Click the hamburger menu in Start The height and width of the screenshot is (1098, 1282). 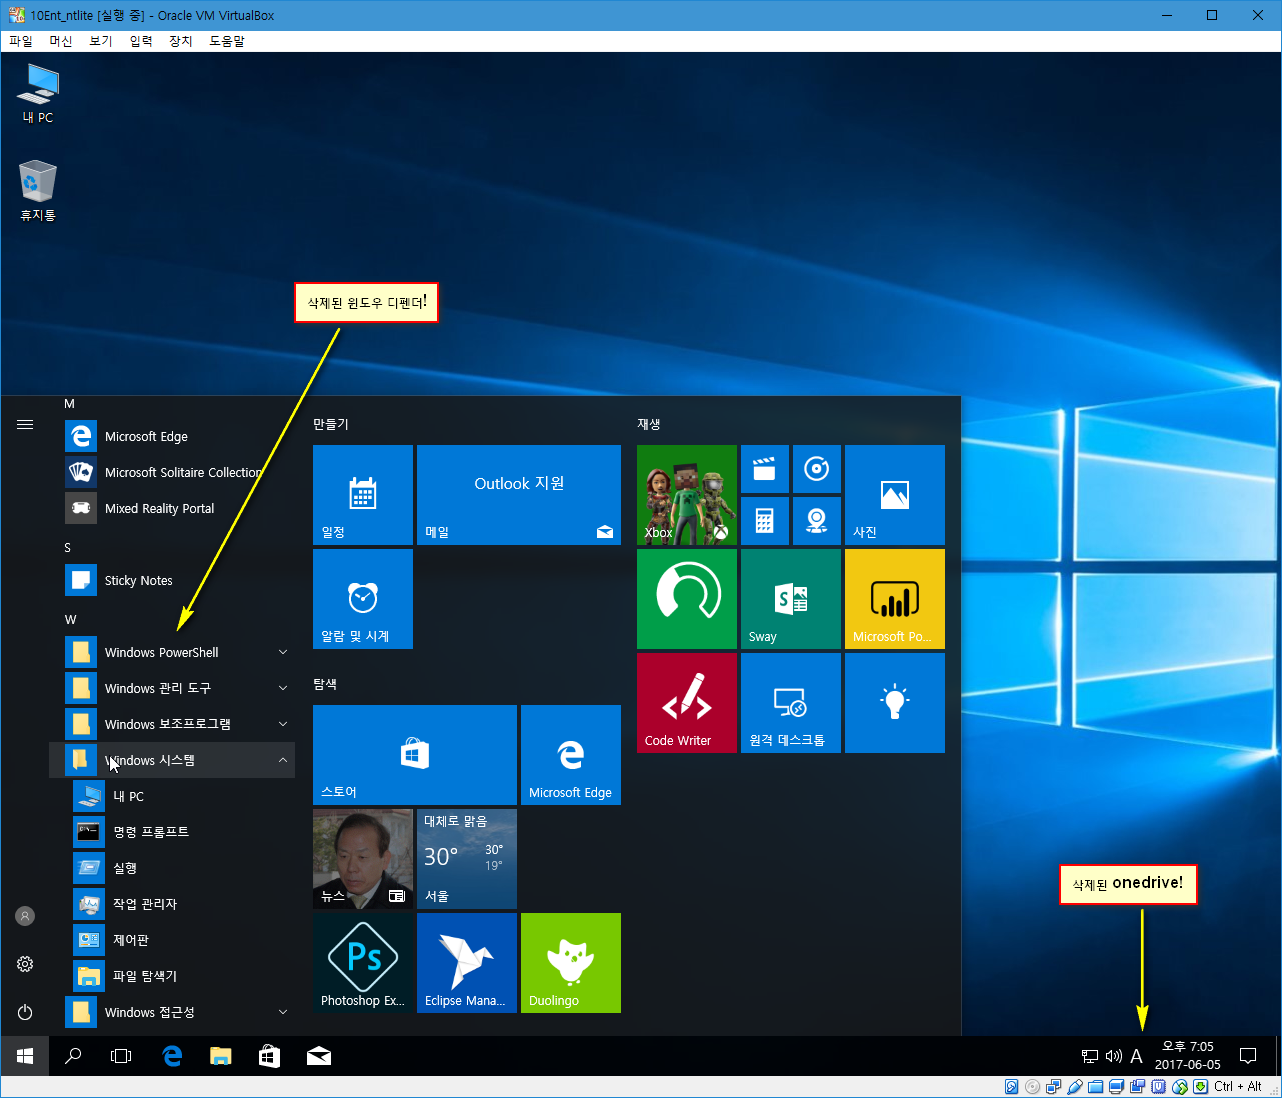[x=25, y=424]
